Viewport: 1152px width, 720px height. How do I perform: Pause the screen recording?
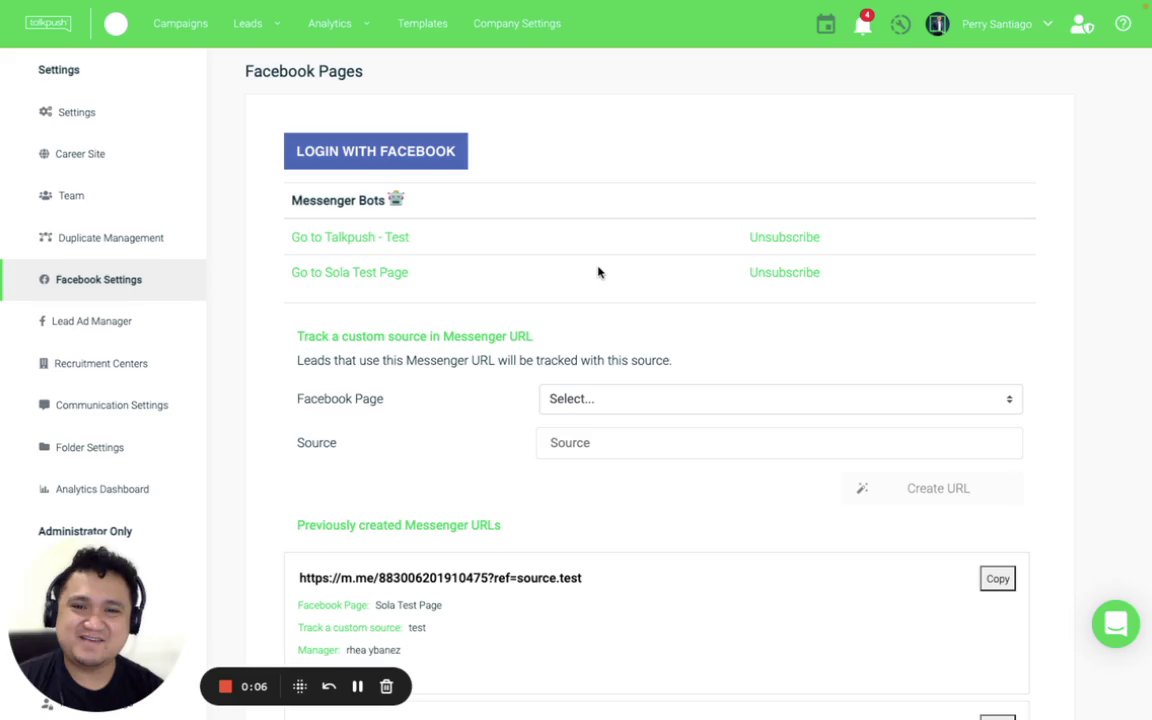(x=357, y=686)
